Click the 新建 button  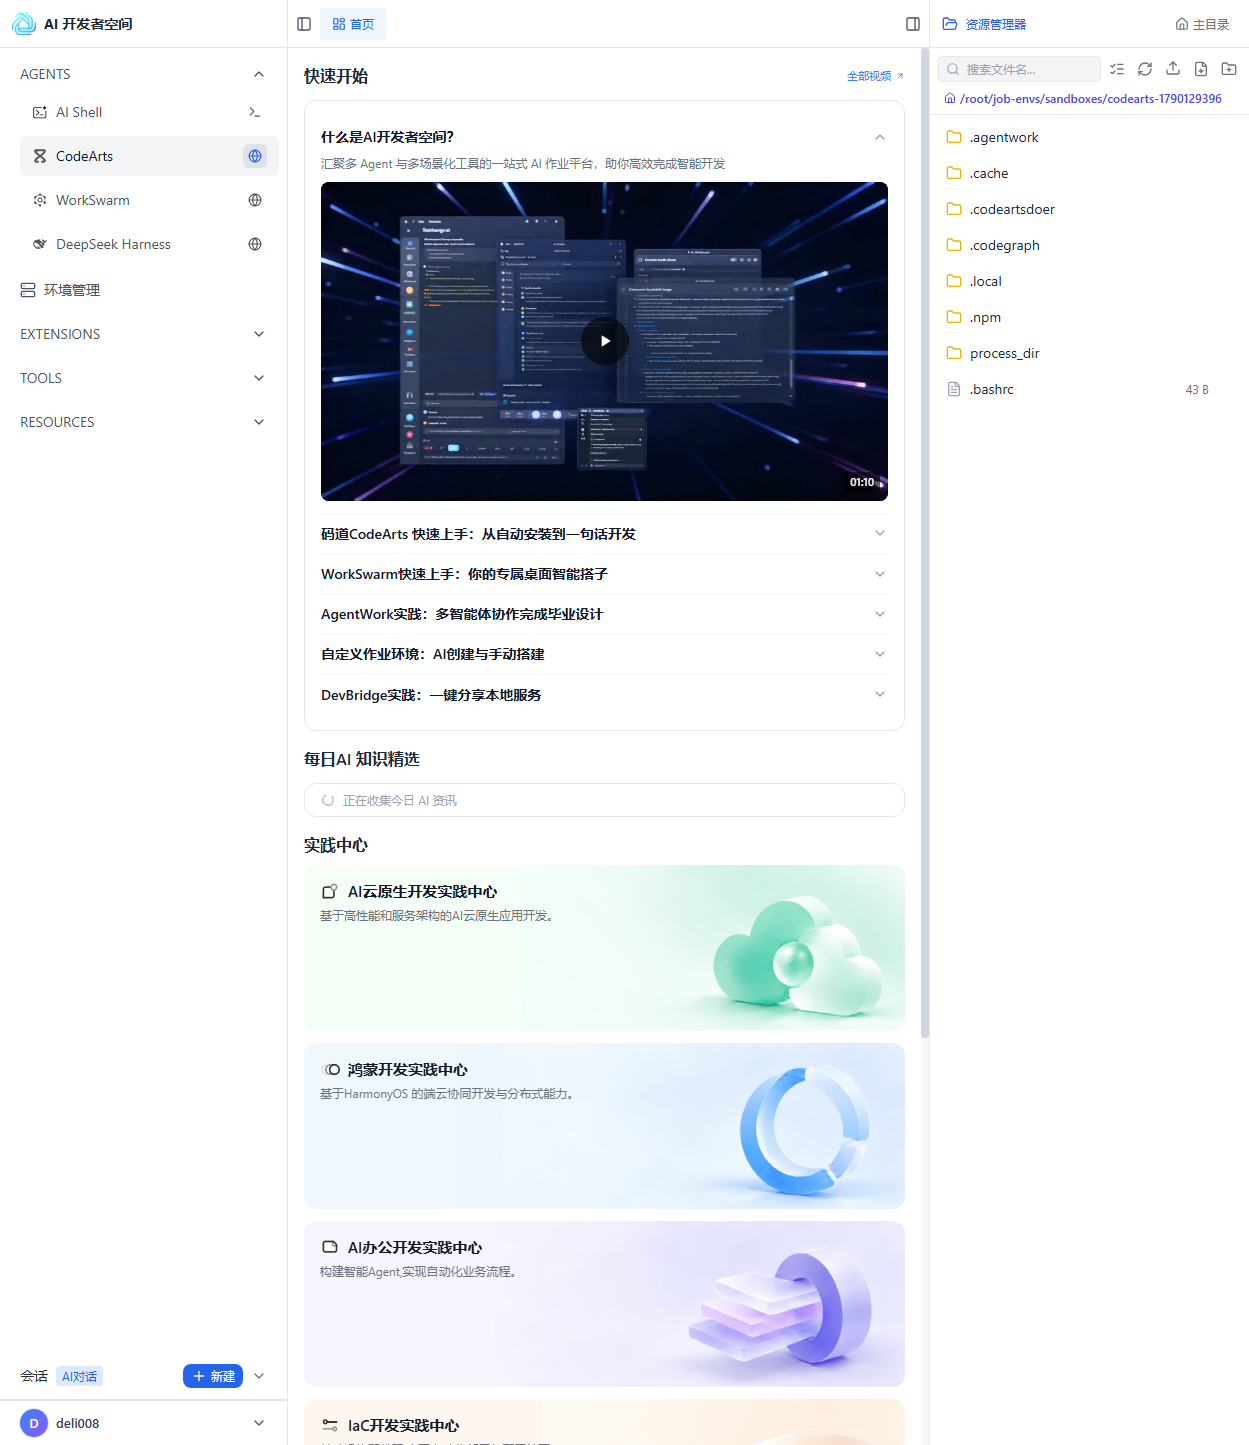tap(213, 1376)
